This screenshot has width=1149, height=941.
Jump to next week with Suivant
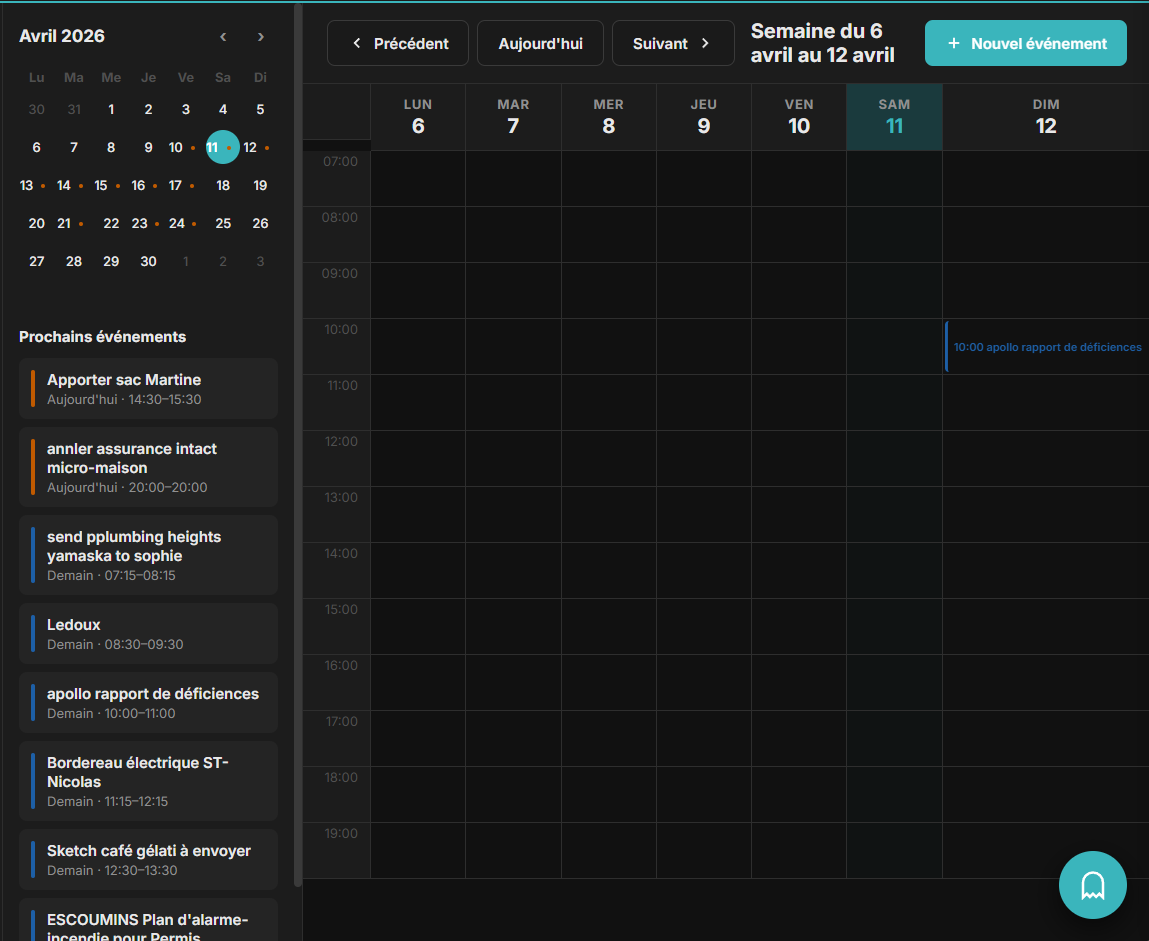(x=673, y=43)
